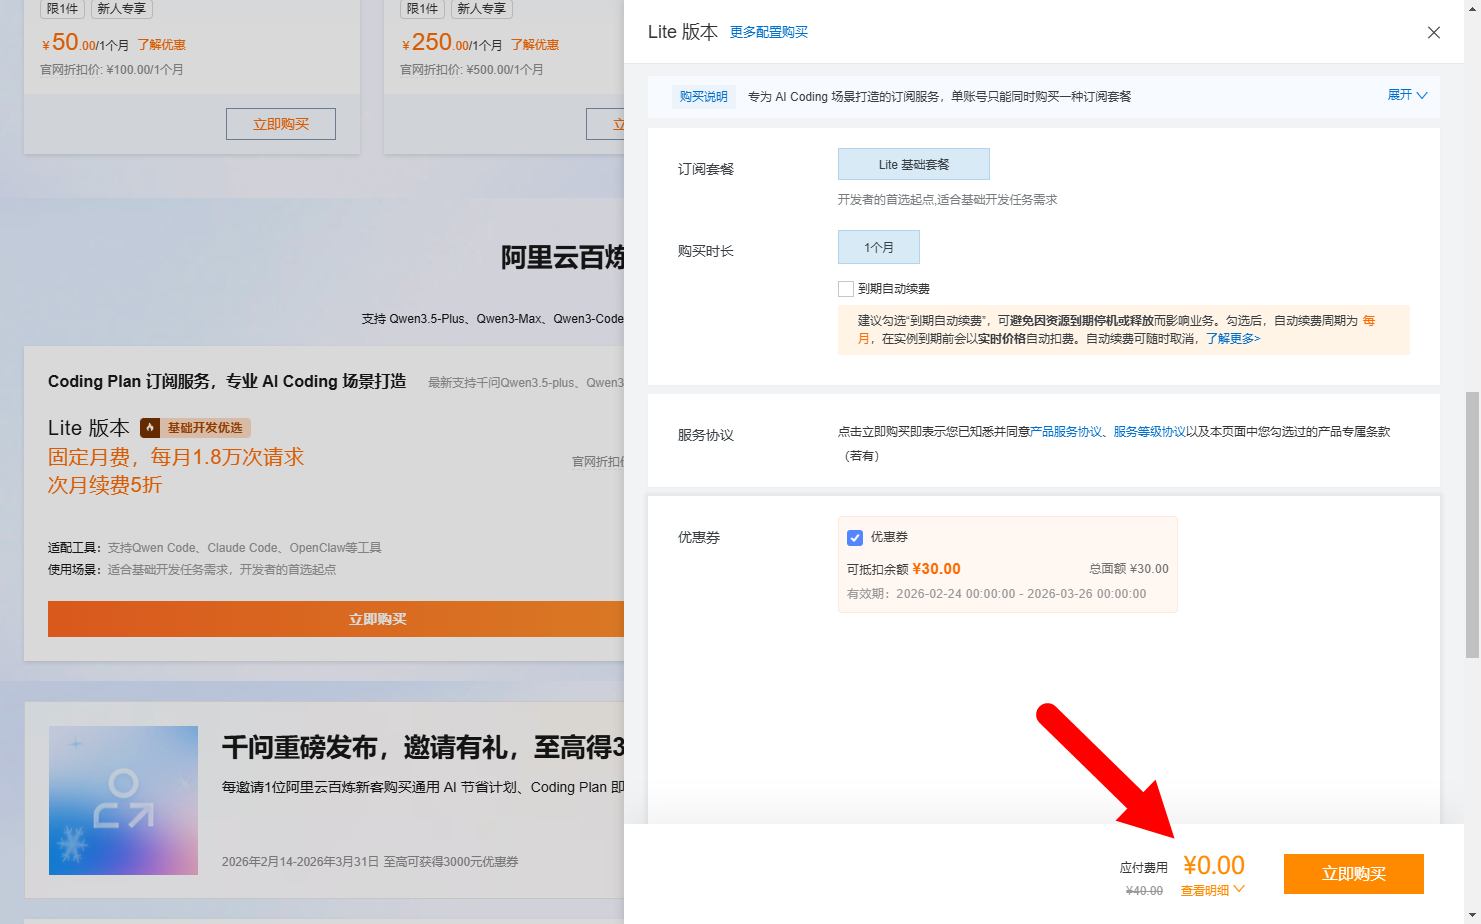Click the wide orange 立即购买 bar for Lite 版本

pyautogui.click(x=336, y=619)
